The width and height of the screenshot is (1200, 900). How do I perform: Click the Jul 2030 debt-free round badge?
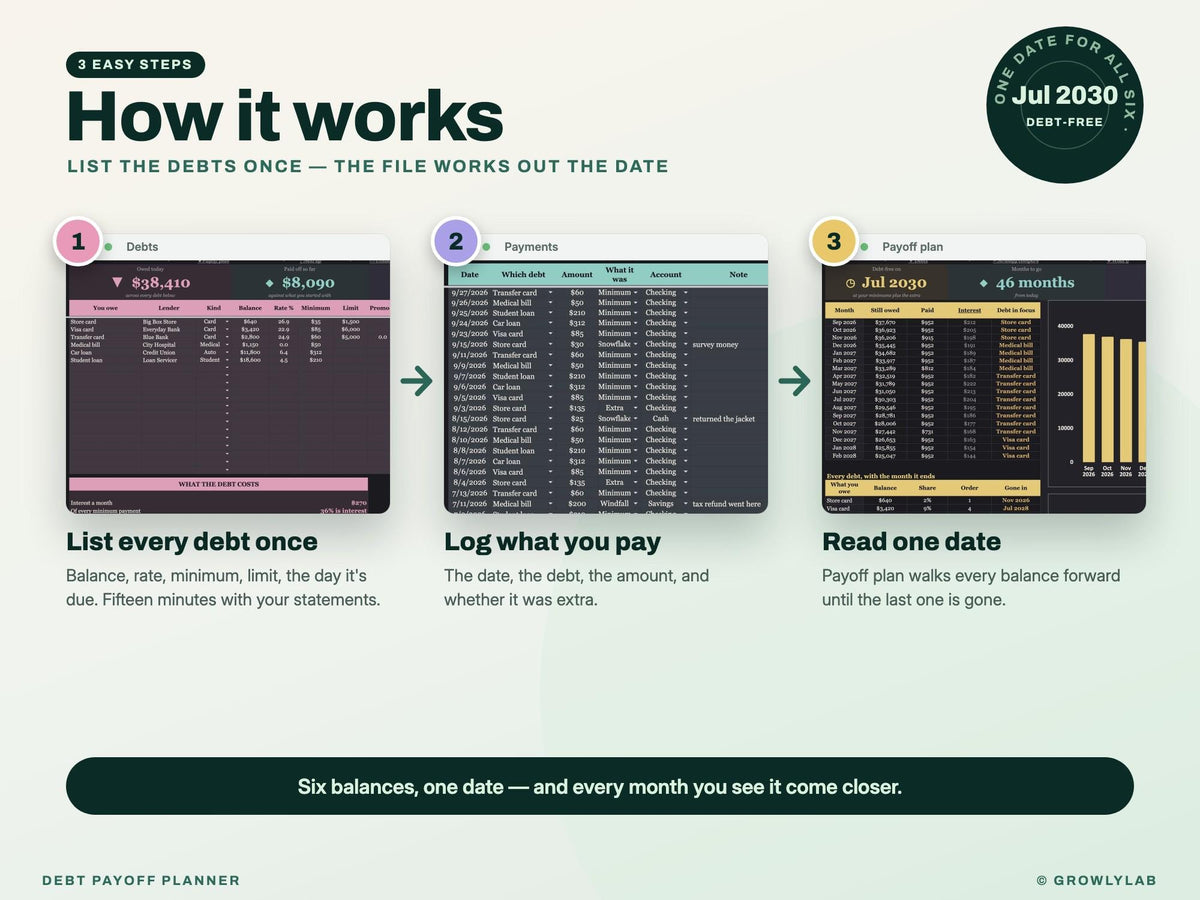click(x=1064, y=105)
